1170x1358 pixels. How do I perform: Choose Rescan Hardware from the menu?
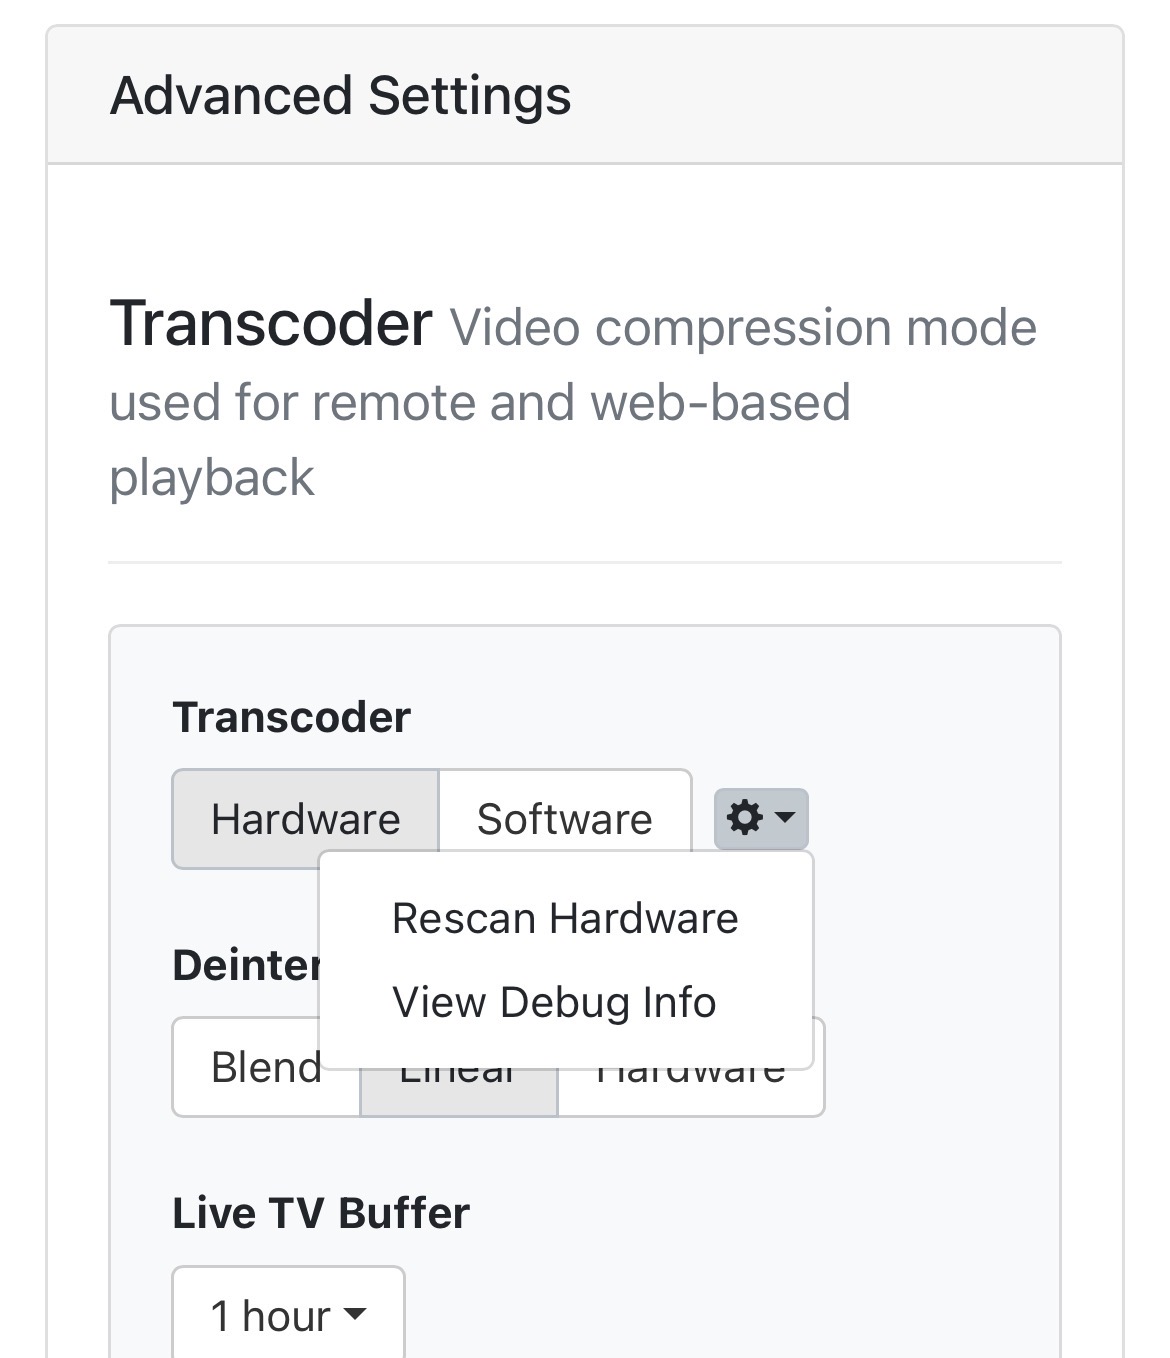(565, 918)
